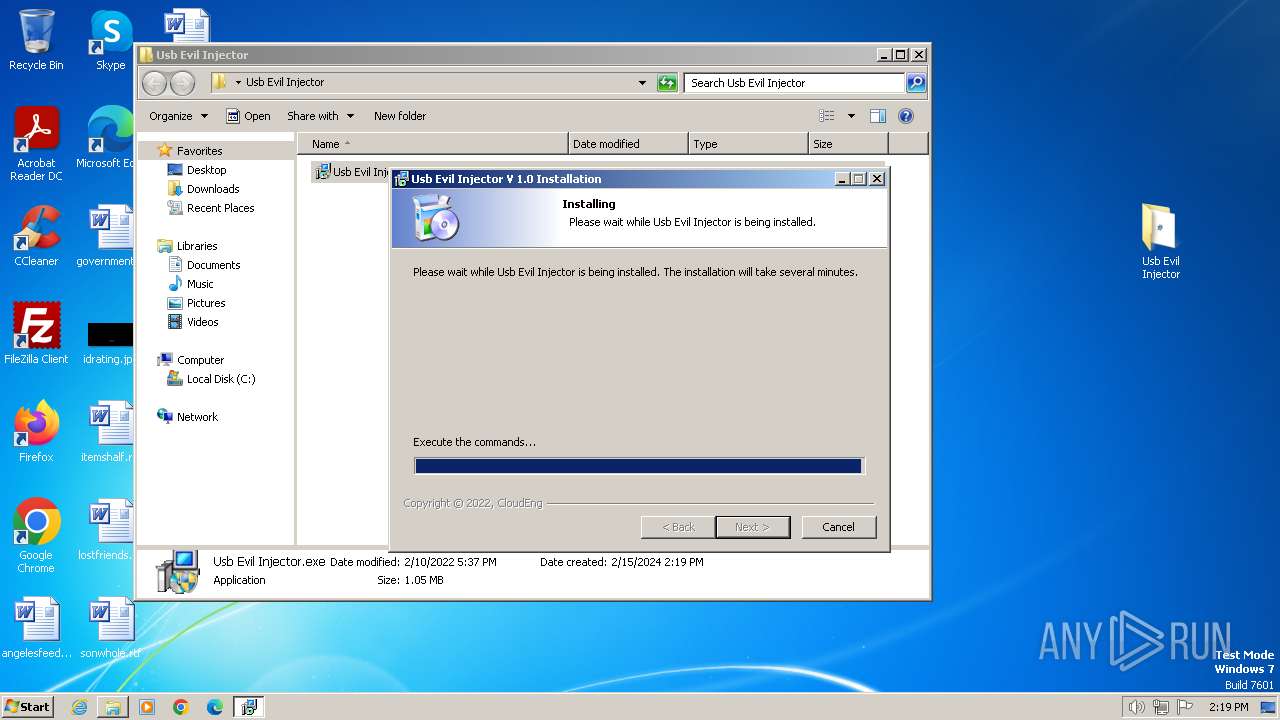Click the Edge taskbar icon
Viewport: 1280px width, 720px height.
(x=215, y=707)
